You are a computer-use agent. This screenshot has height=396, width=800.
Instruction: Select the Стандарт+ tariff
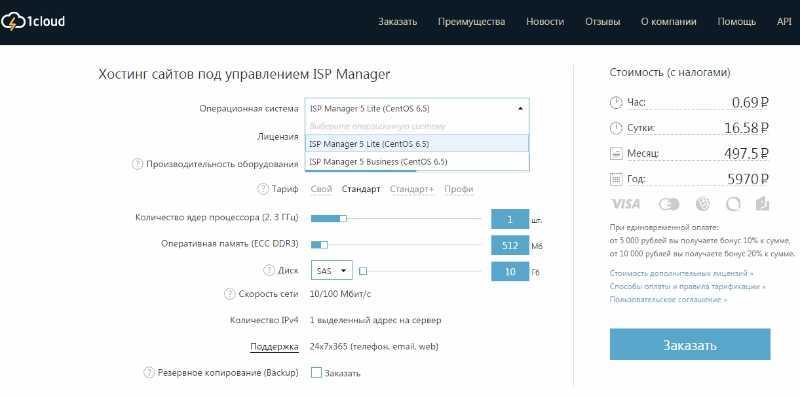coord(412,189)
